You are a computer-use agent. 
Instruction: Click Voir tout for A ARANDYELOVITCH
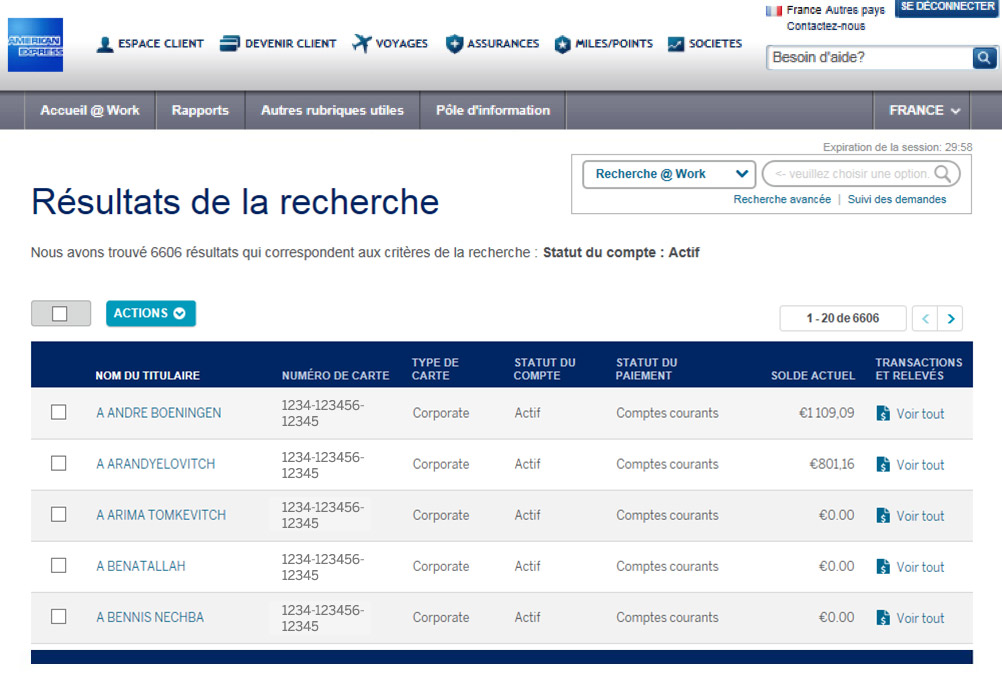[920, 465]
